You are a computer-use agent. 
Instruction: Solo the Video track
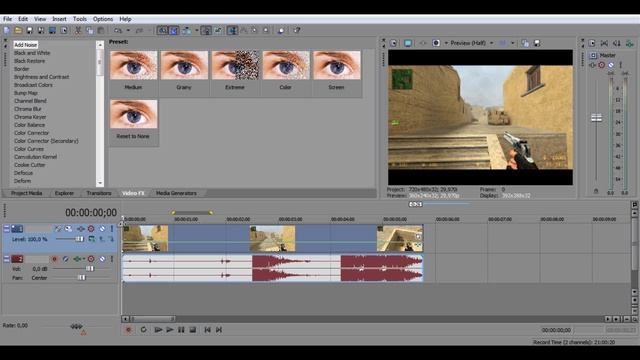click(112, 229)
